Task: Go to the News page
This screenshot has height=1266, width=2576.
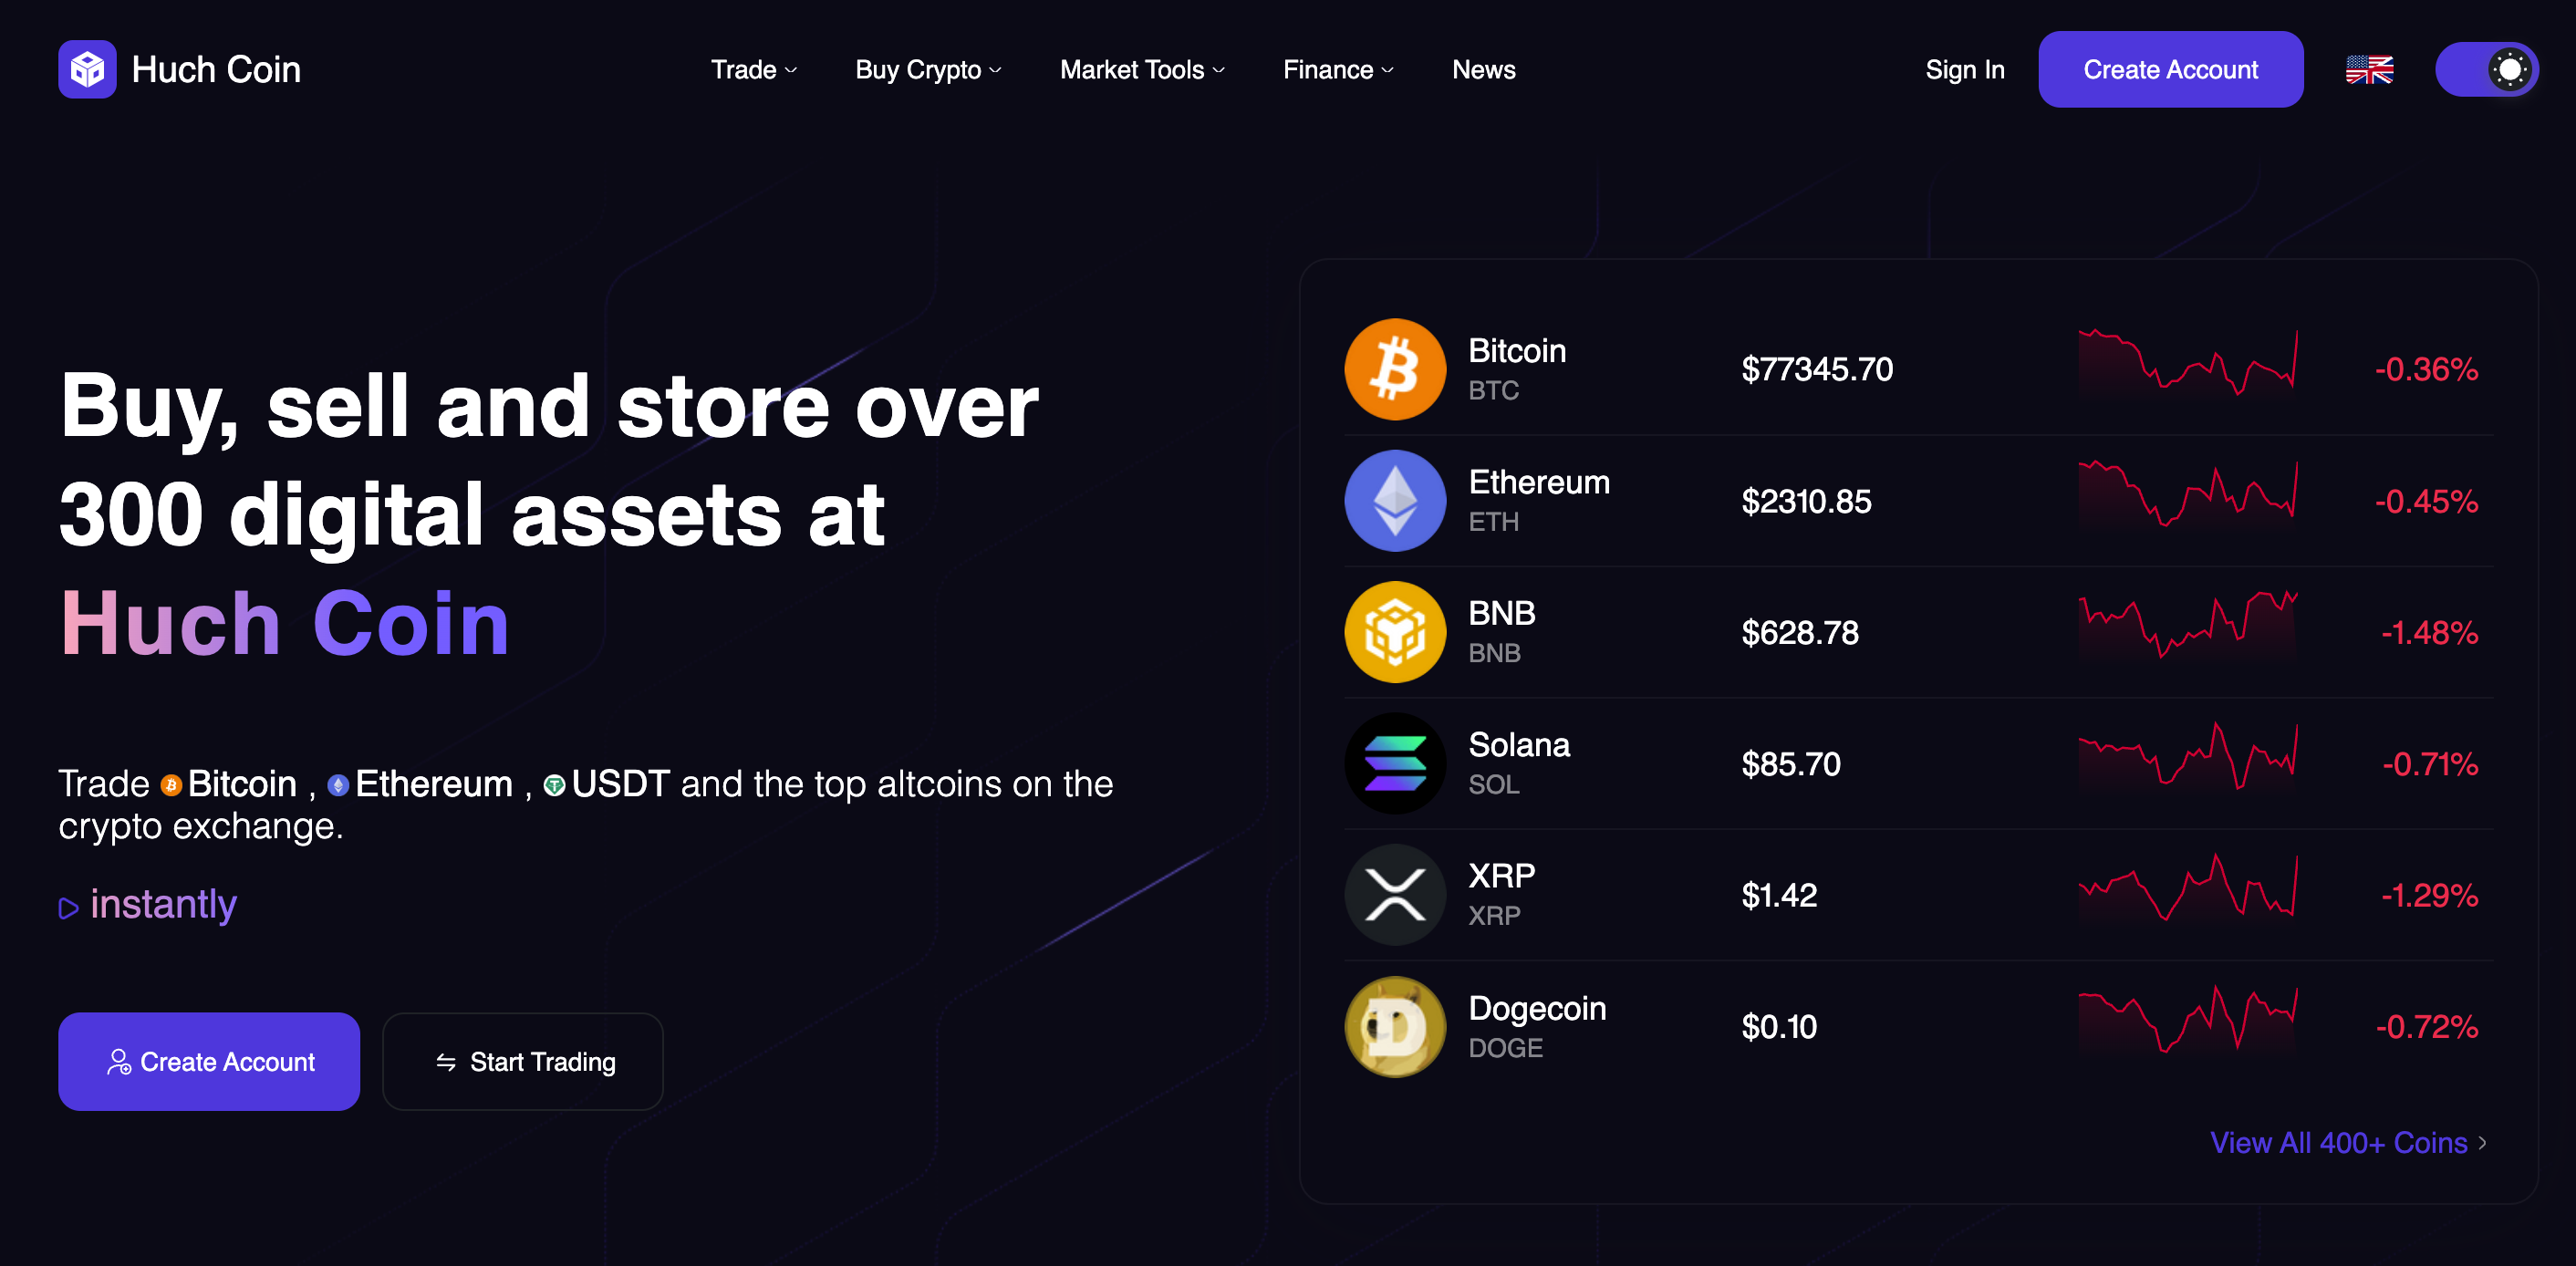Action: tap(1483, 69)
